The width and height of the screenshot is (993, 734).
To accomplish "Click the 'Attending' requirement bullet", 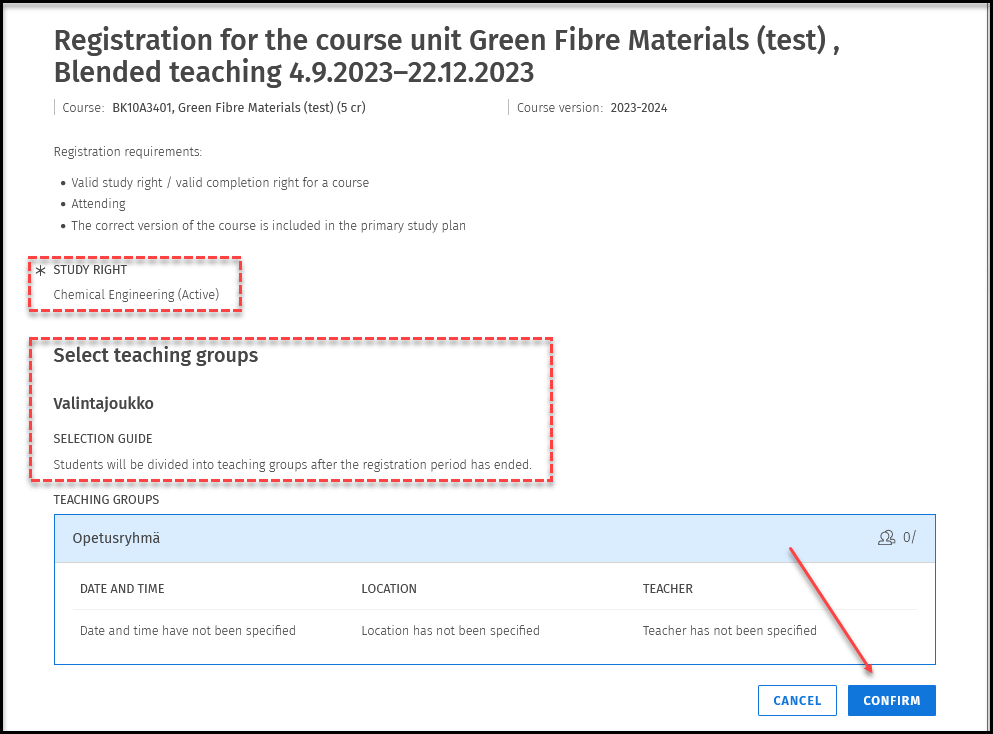I will pos(98,204).
